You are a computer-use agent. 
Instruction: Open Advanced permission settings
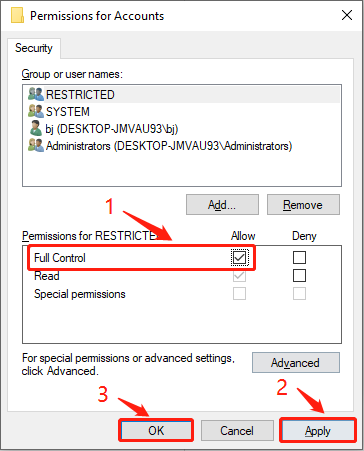point(296,362)
